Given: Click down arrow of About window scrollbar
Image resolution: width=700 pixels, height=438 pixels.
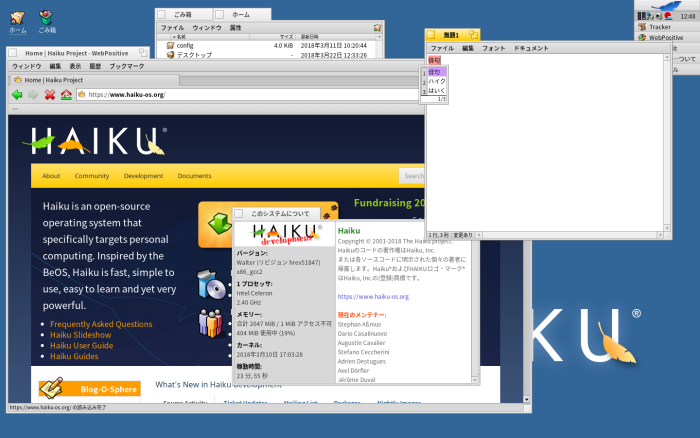Looking at the screenshot, I should pos(475,380).
